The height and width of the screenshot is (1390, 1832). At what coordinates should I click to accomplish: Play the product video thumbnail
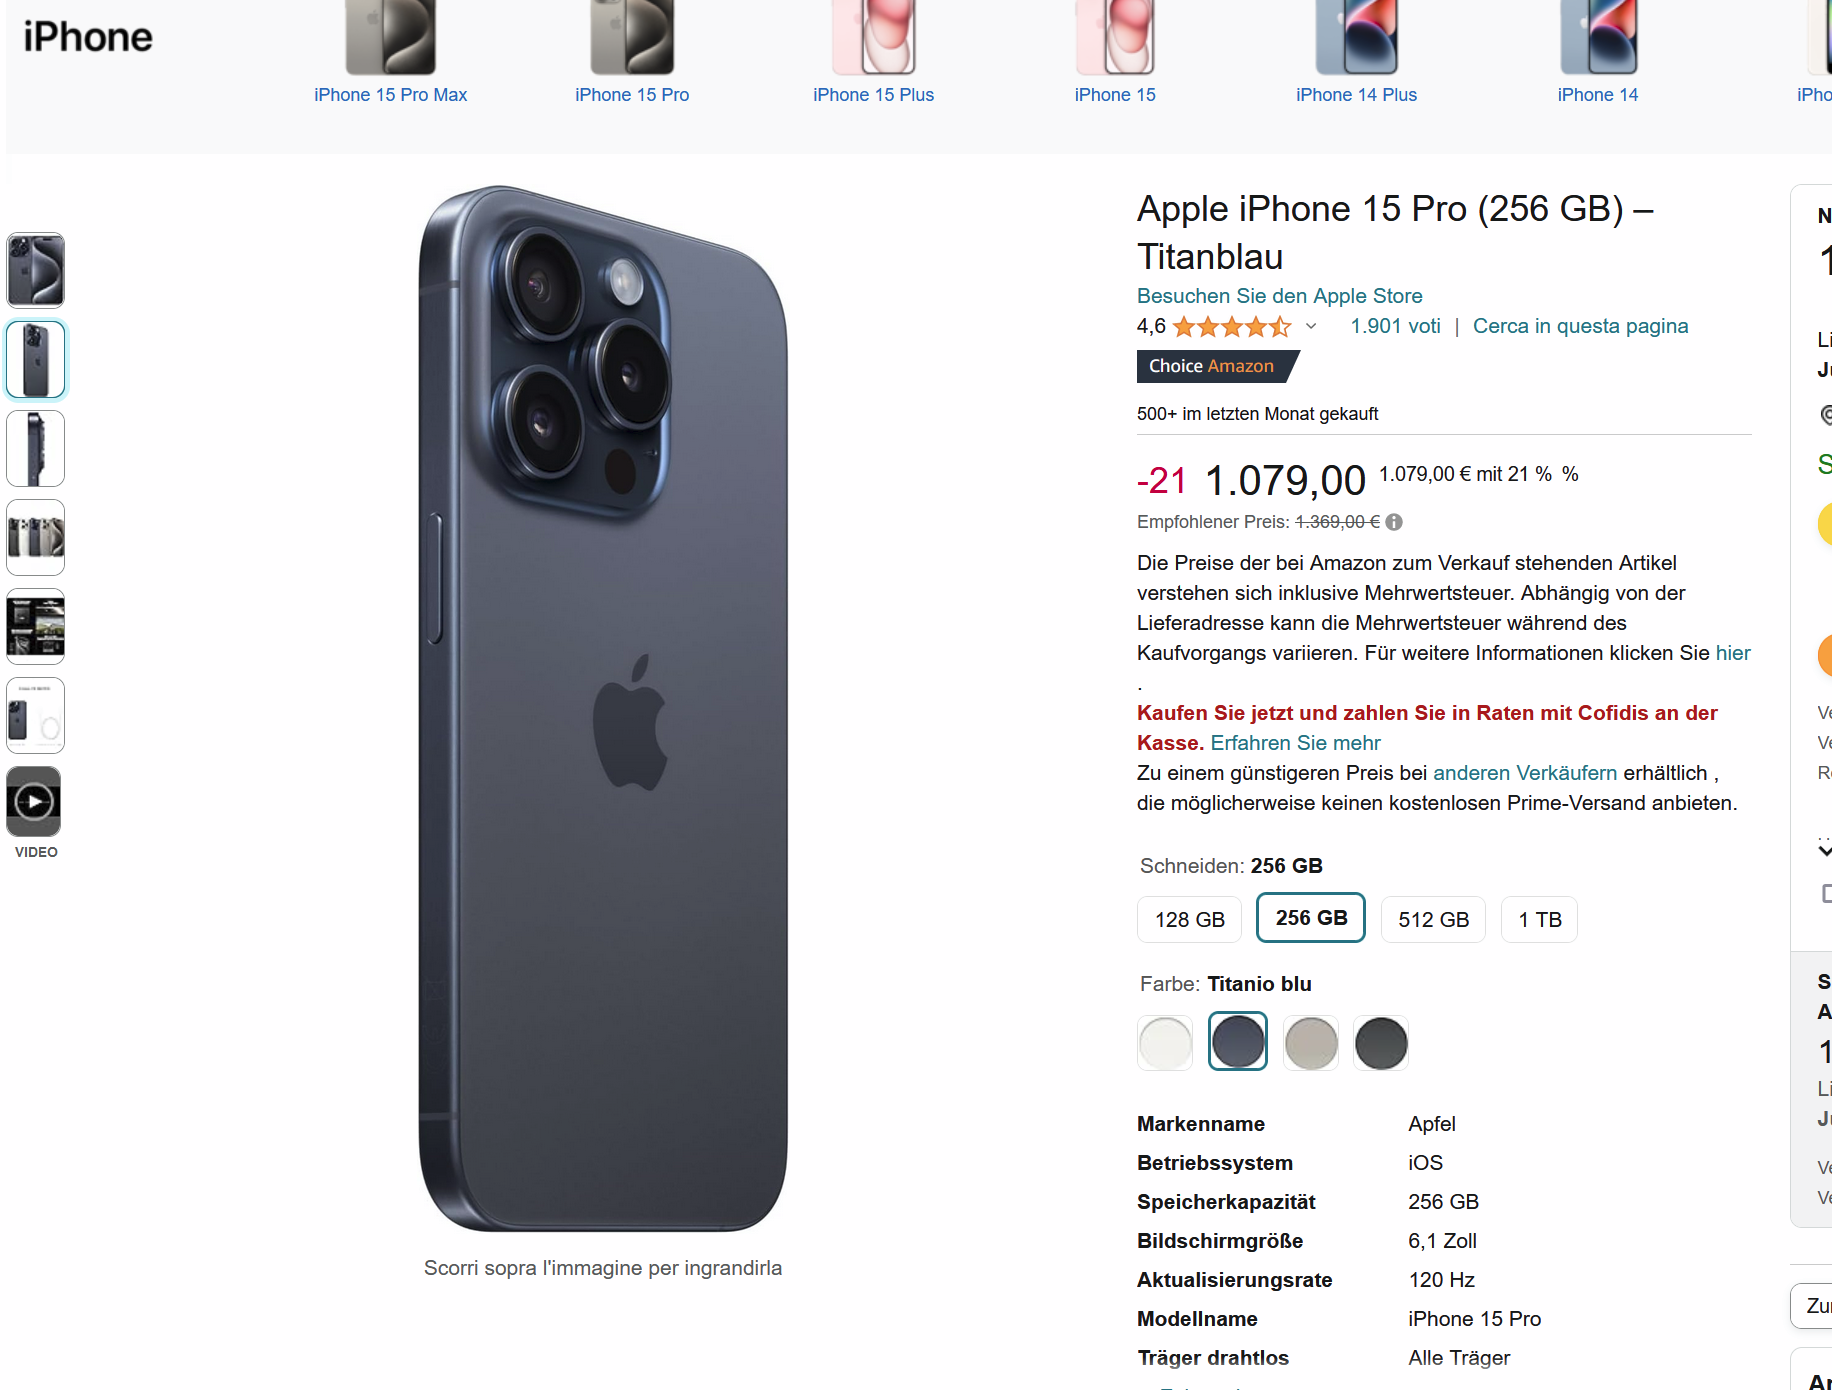[35, 801]
